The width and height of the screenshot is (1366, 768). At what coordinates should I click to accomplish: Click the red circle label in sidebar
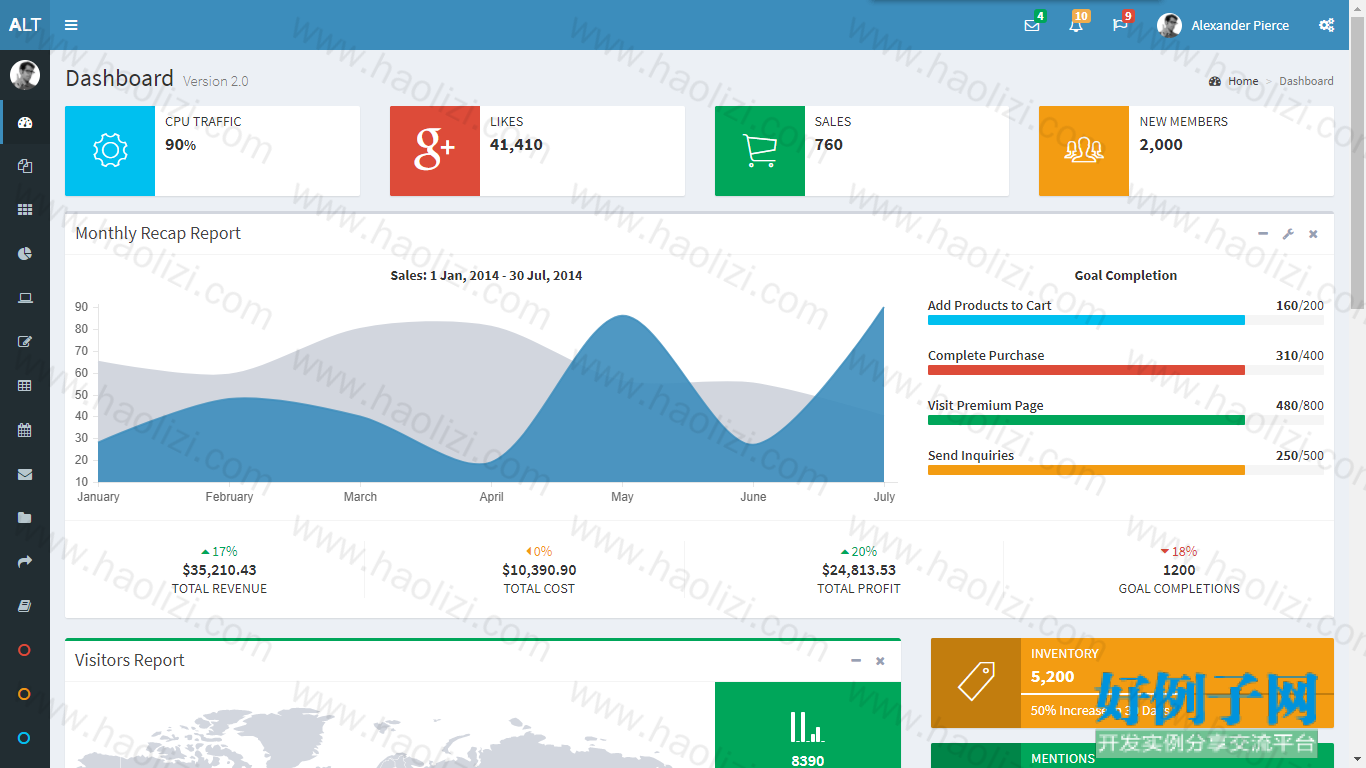tap(25, 650)
